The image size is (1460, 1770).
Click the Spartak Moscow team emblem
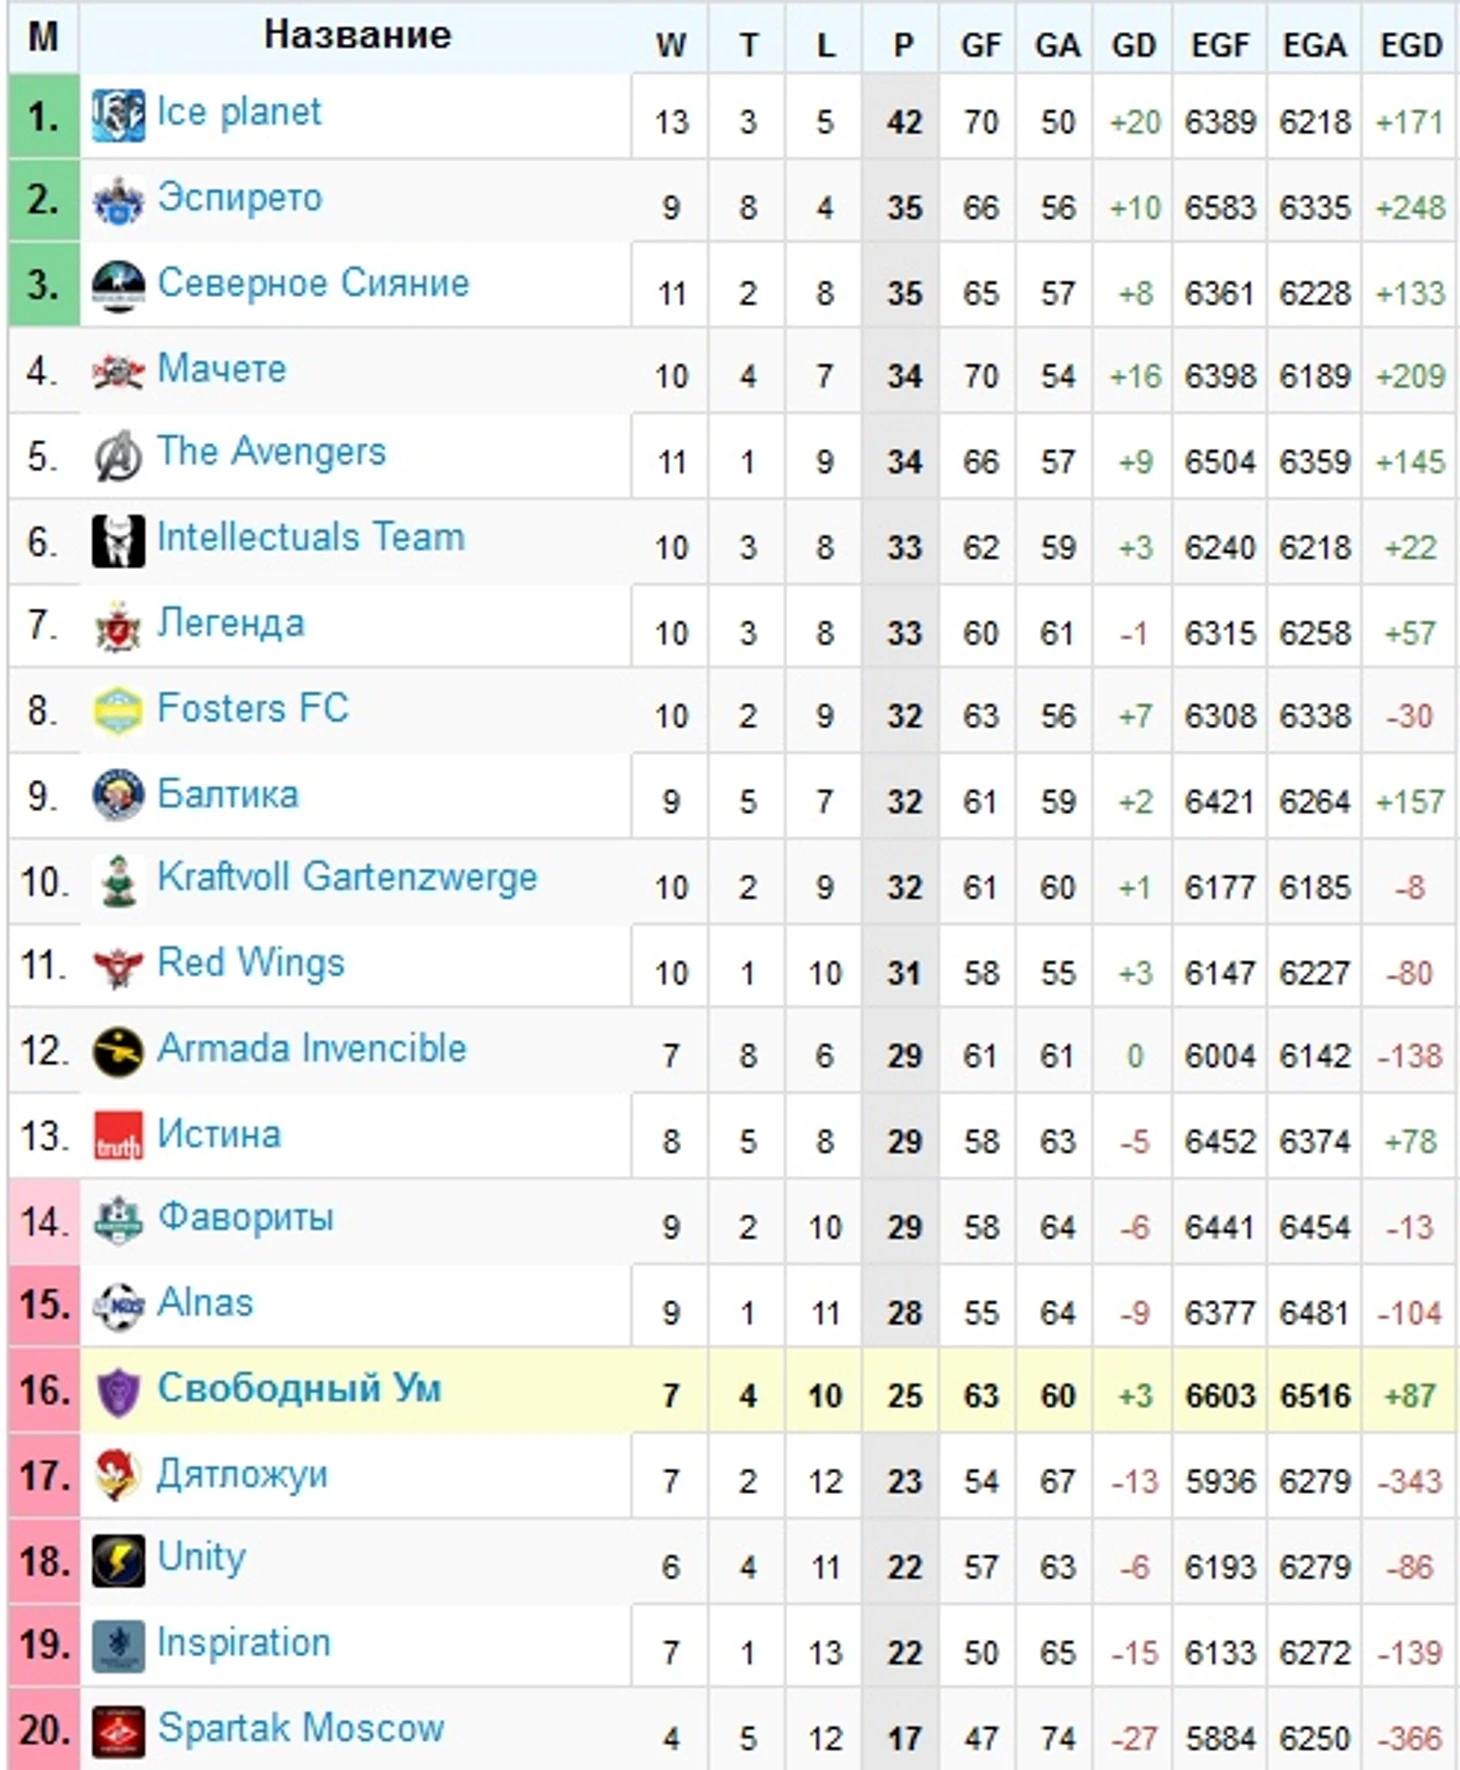point(118,1731)
